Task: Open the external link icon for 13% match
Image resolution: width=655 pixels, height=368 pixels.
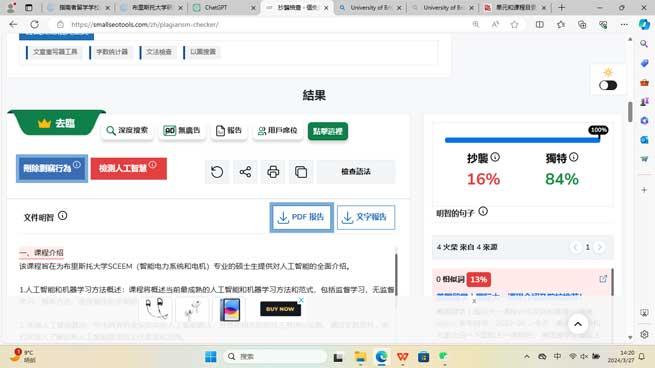Action: pos(603,279)
